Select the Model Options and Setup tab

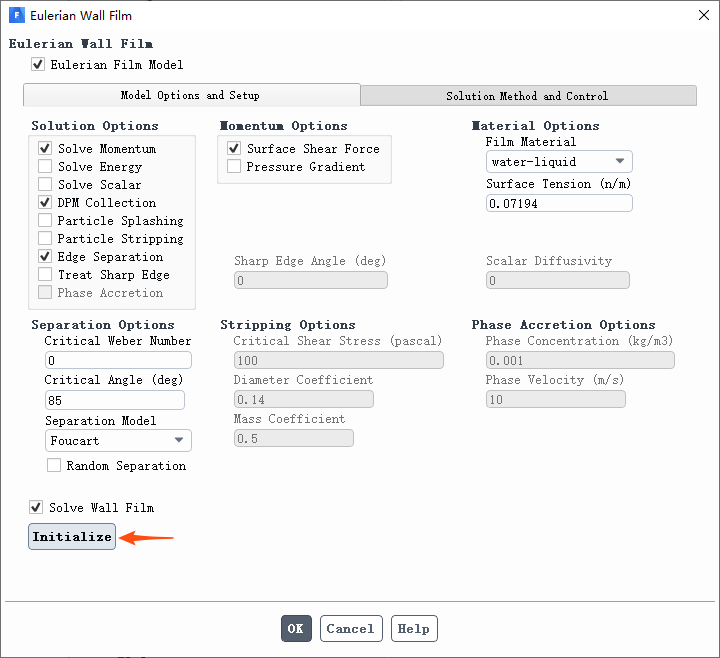(190, 96)
